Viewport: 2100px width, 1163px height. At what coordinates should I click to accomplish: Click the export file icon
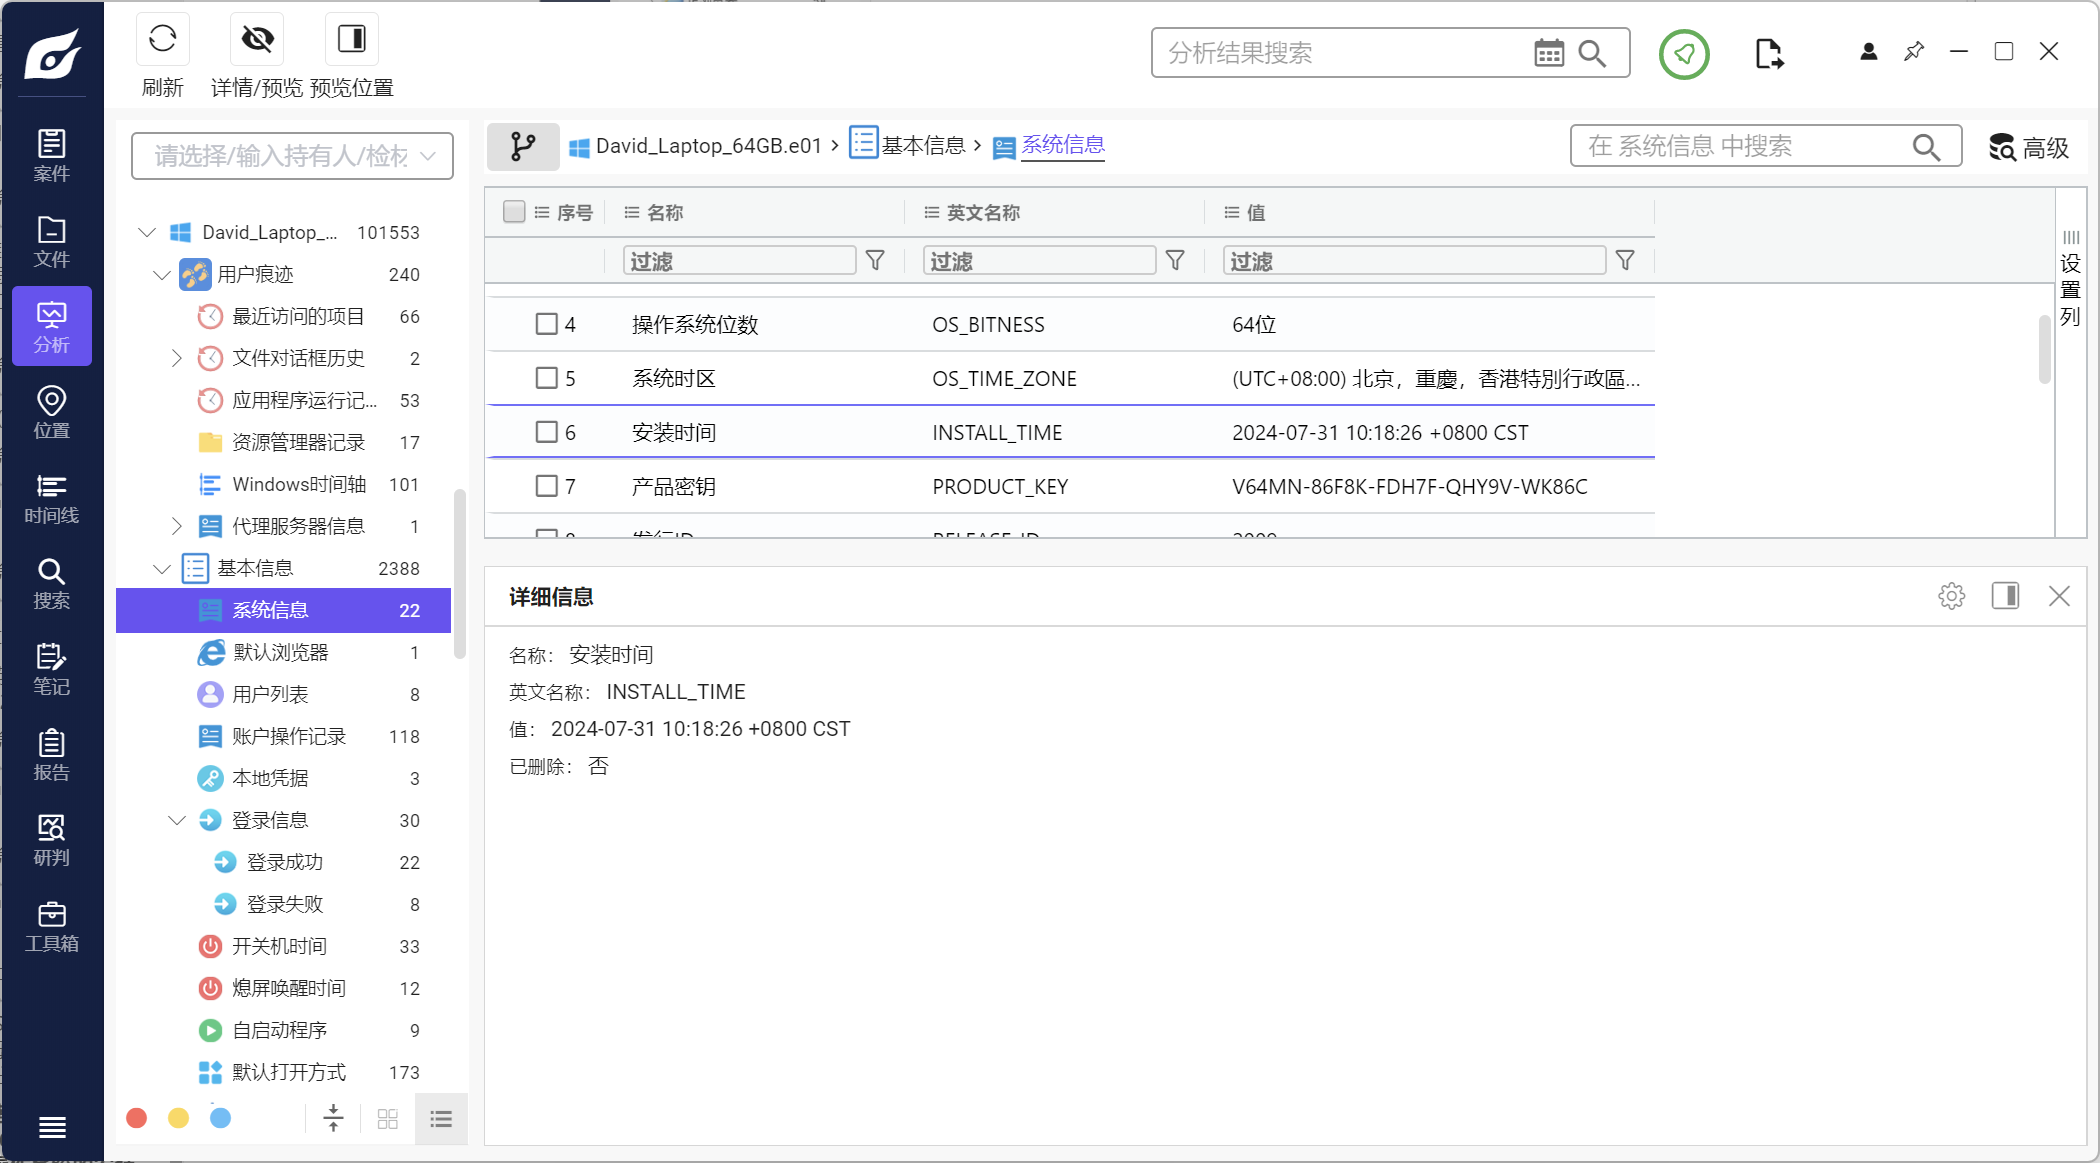[1769, 53]
